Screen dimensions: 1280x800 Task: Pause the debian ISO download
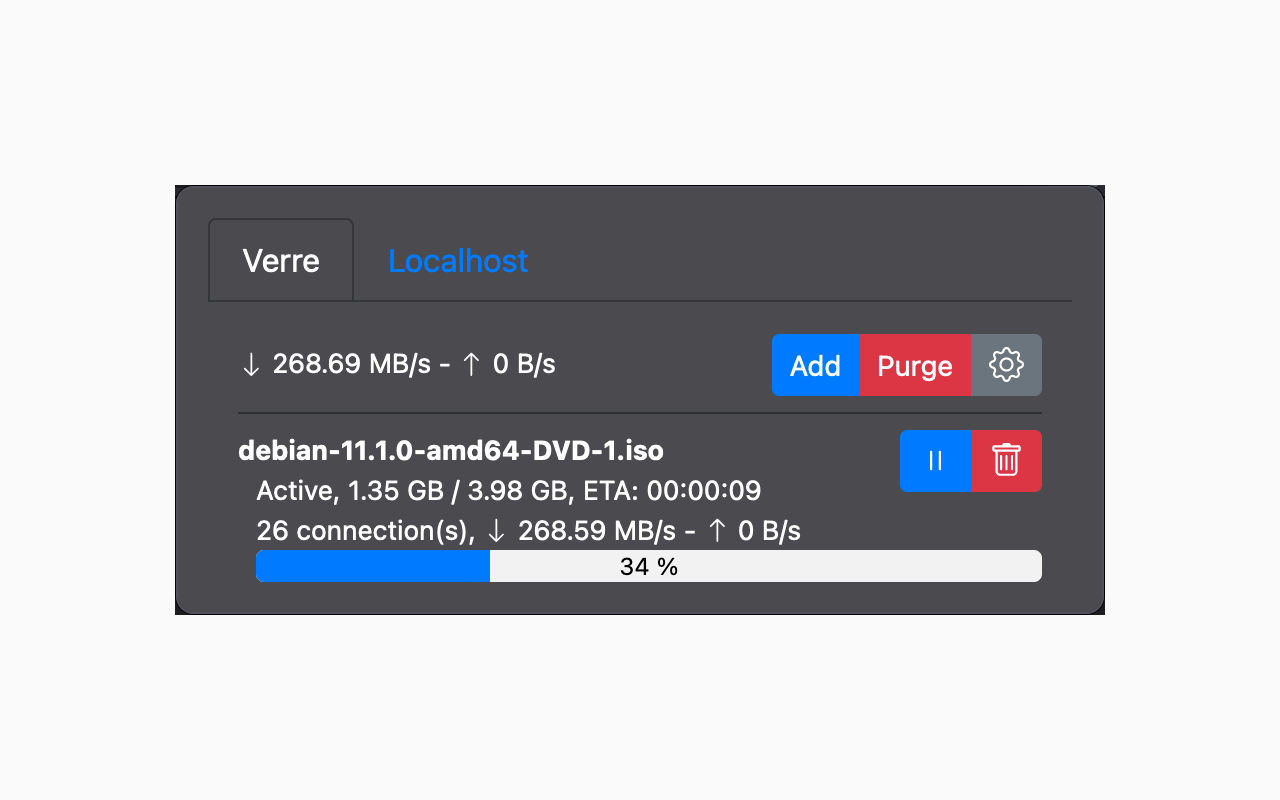(x=935, y=461)
